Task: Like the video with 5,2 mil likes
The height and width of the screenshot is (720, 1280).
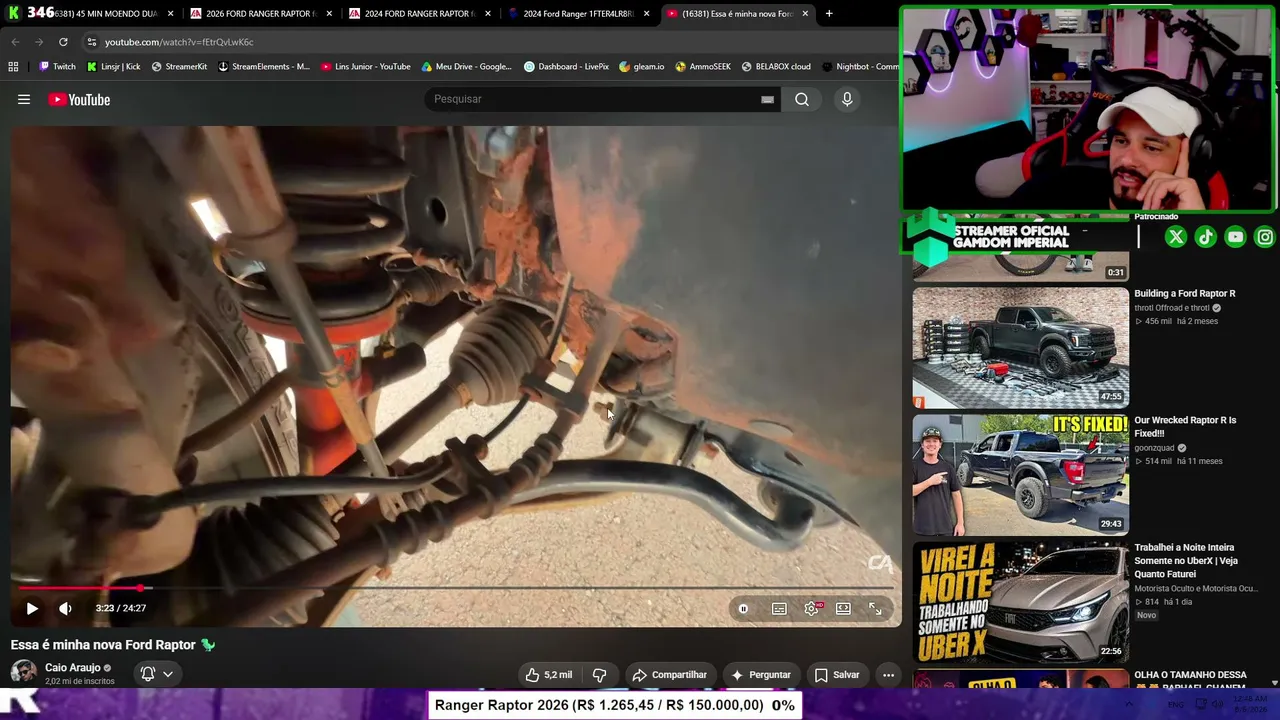Action: (549, 675)
